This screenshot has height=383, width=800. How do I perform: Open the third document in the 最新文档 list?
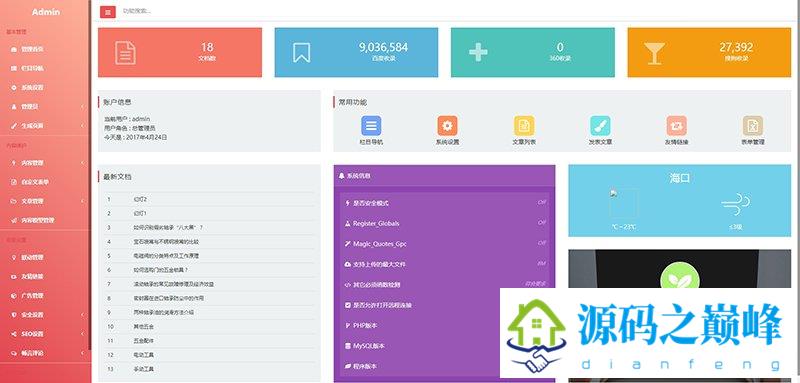[209, 227]
